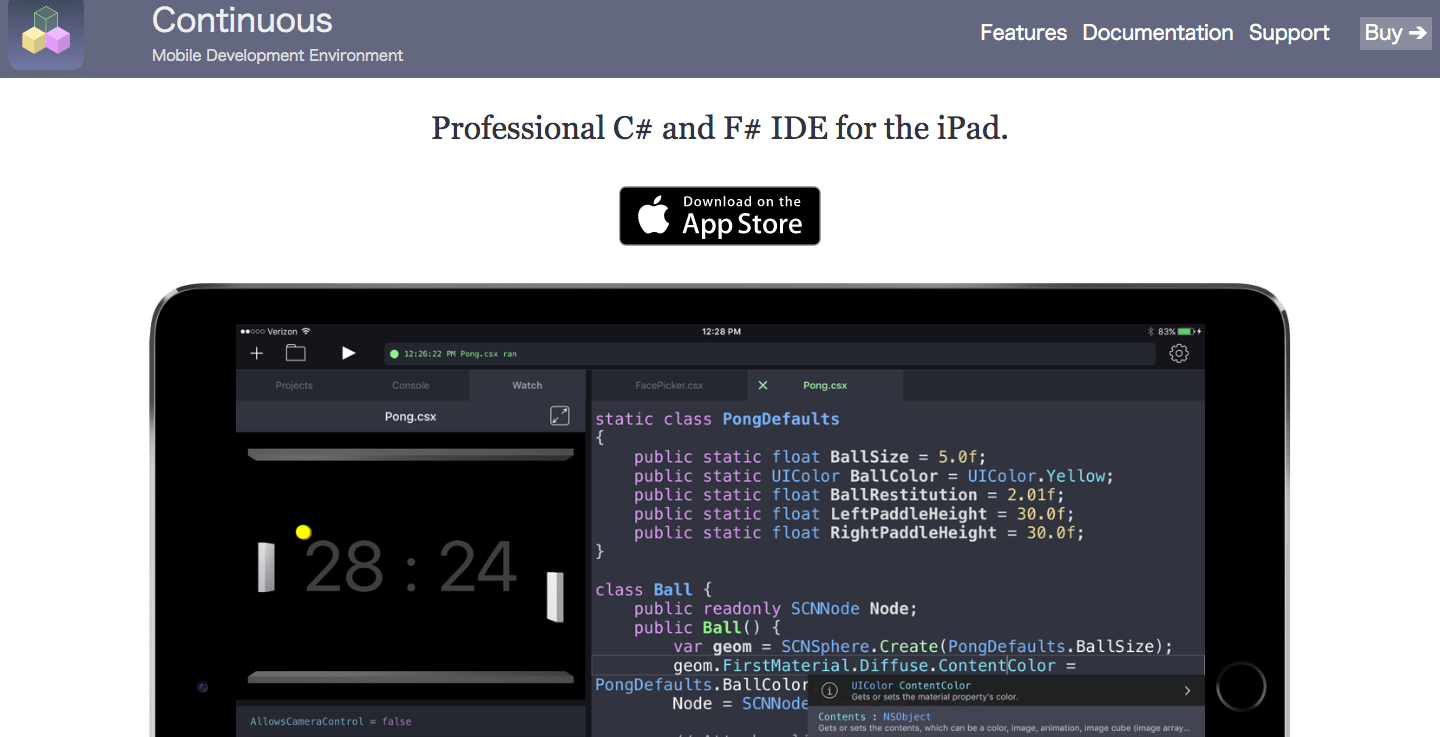
Task: Expand the ContentColor completion chevron
Action: pyautogui.click(x=1187, y=690)
